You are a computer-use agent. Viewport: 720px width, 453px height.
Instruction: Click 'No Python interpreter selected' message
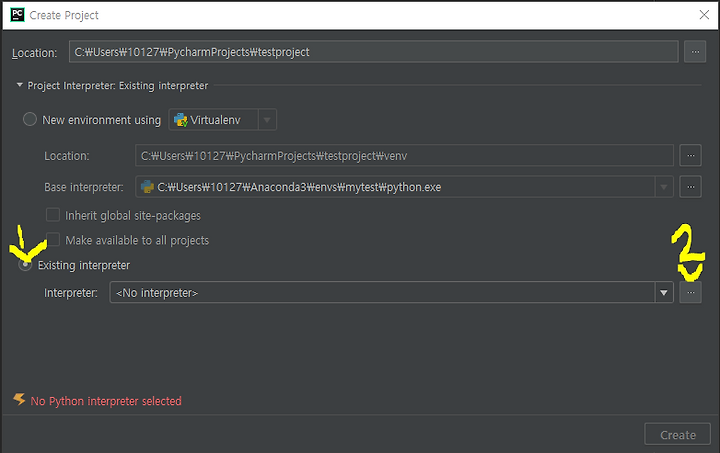(x=106, y=401)
